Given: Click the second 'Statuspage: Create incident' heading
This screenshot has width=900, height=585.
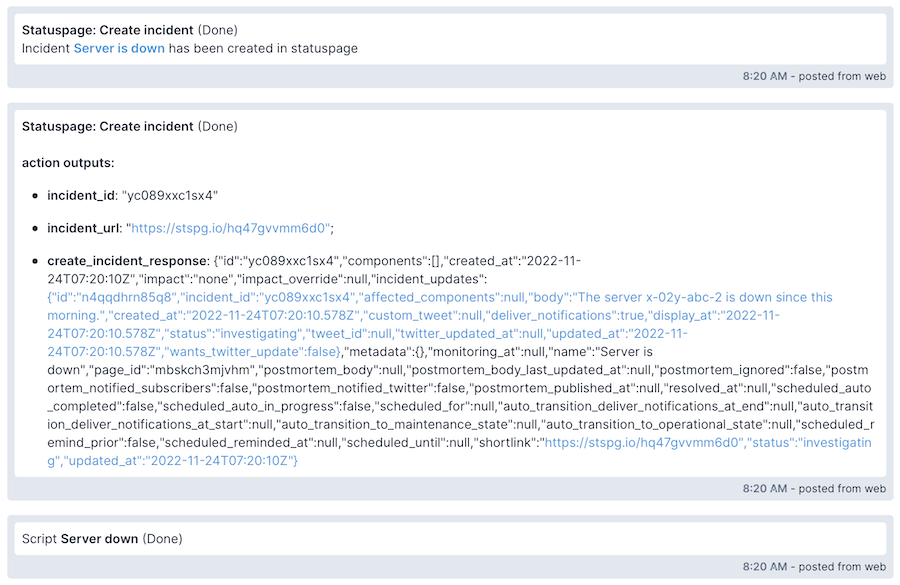Looking at the screenshot, I should (x=107, y=126).
